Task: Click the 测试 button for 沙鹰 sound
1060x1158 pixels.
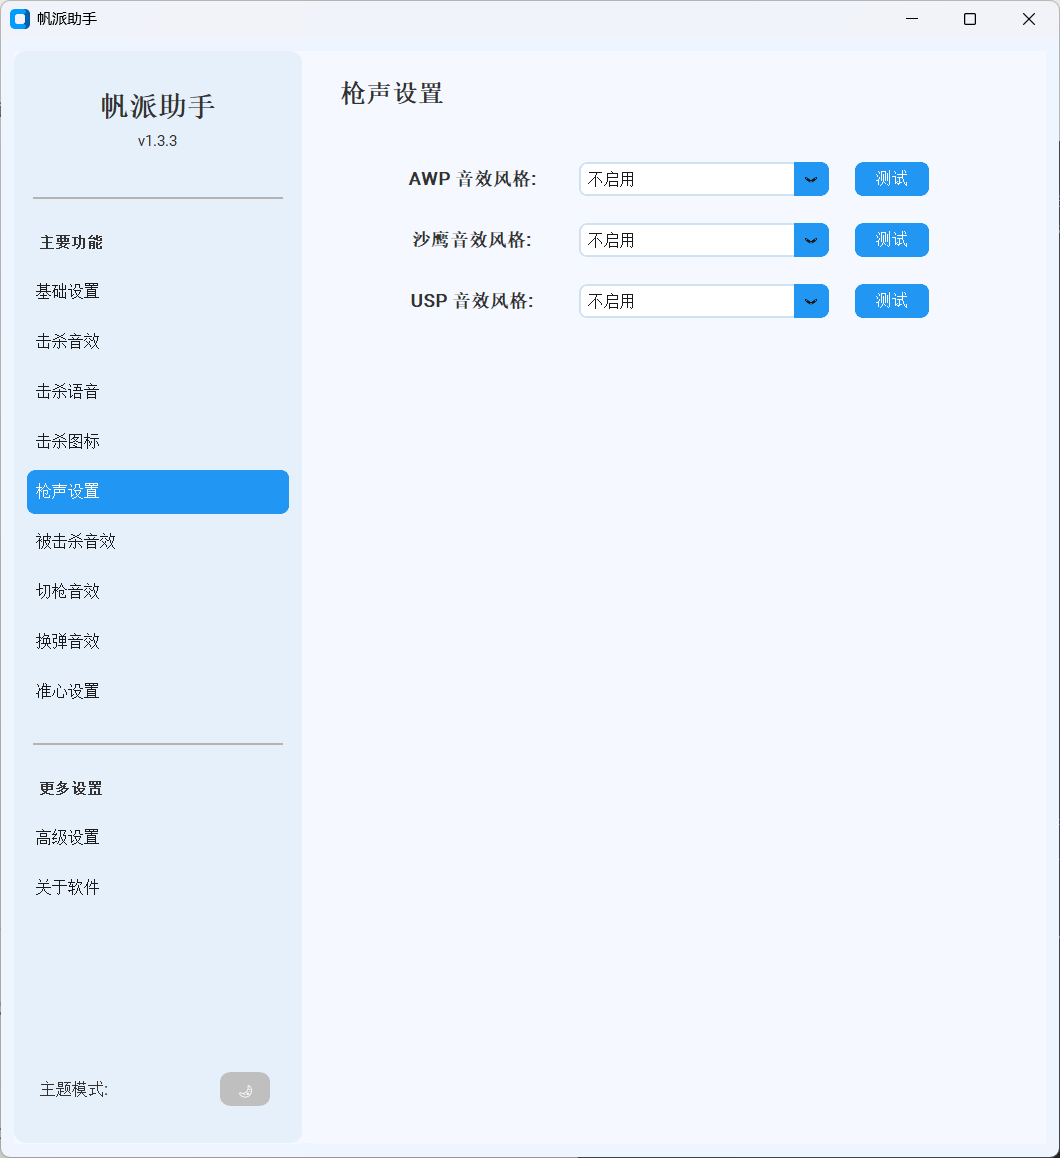Action: [891, 240]
